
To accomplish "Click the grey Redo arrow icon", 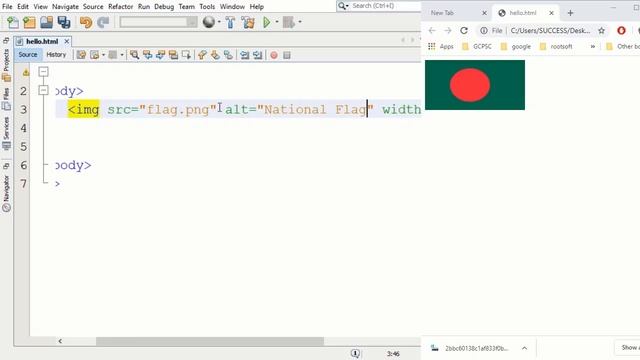I will (x=103, y=22).
